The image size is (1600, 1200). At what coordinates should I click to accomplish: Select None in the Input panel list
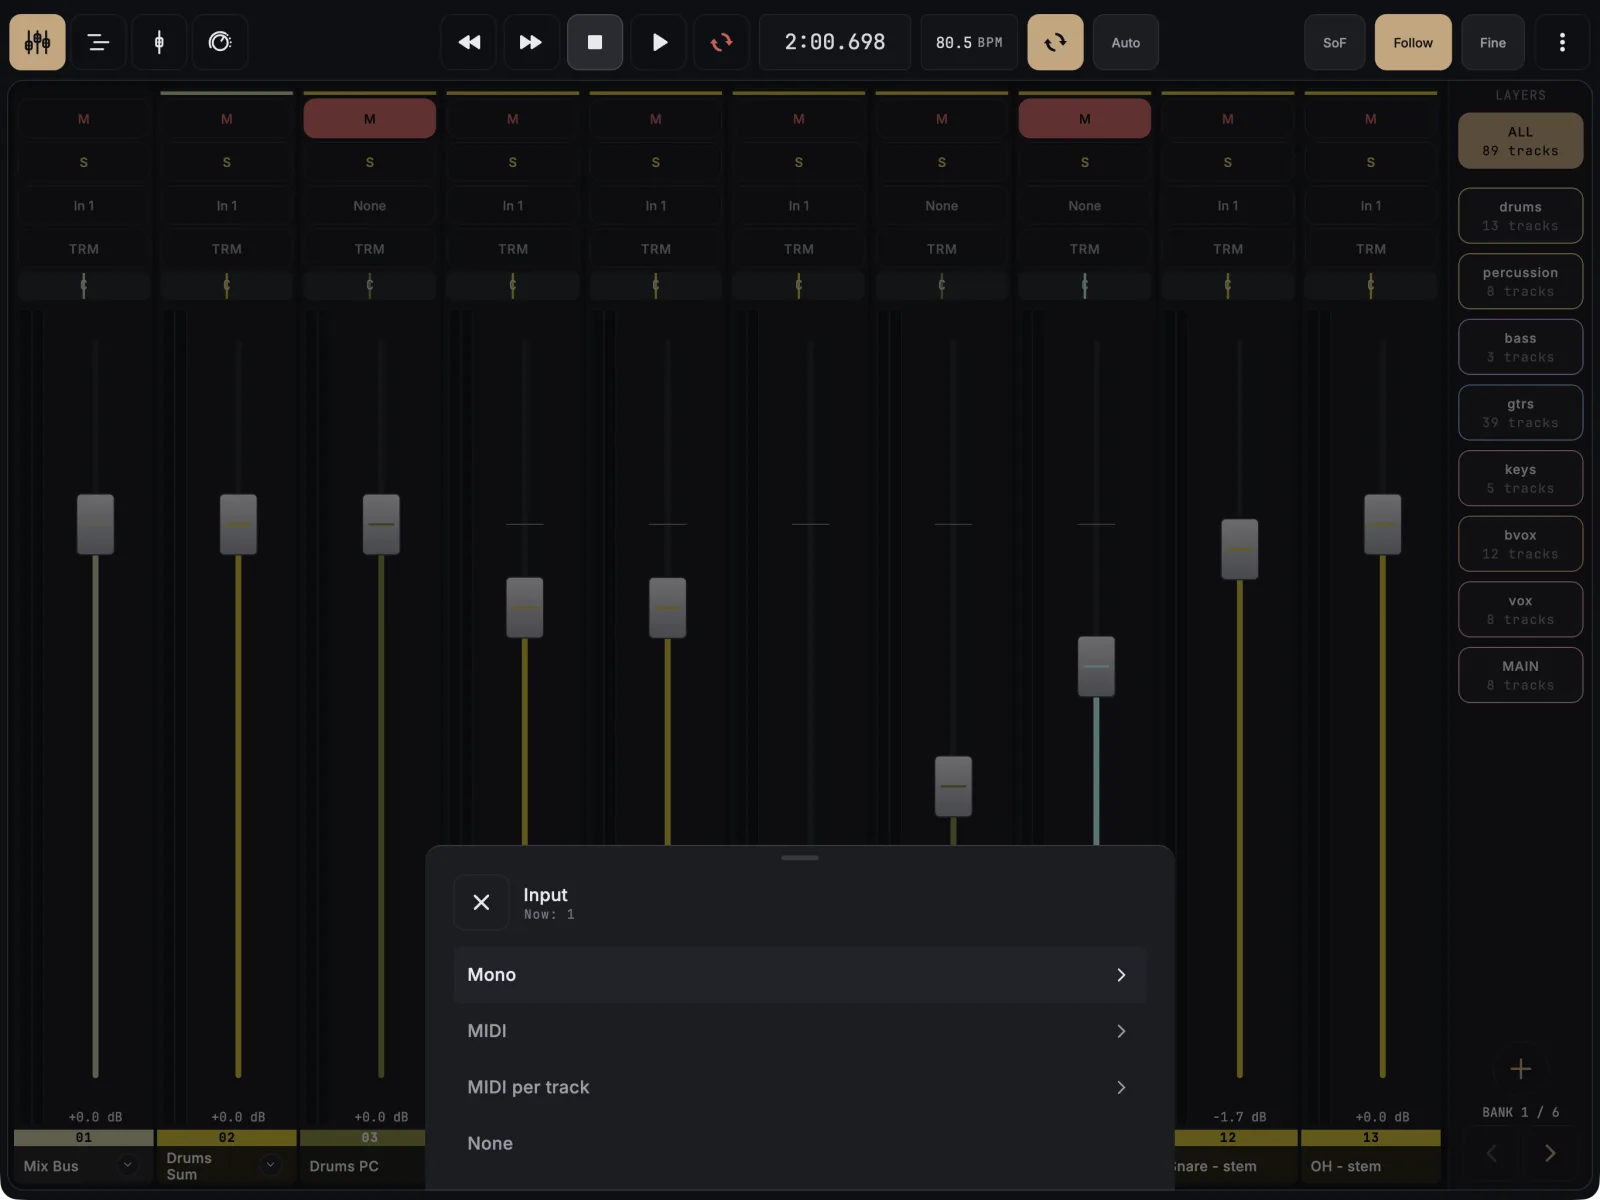coord(800,1143)
